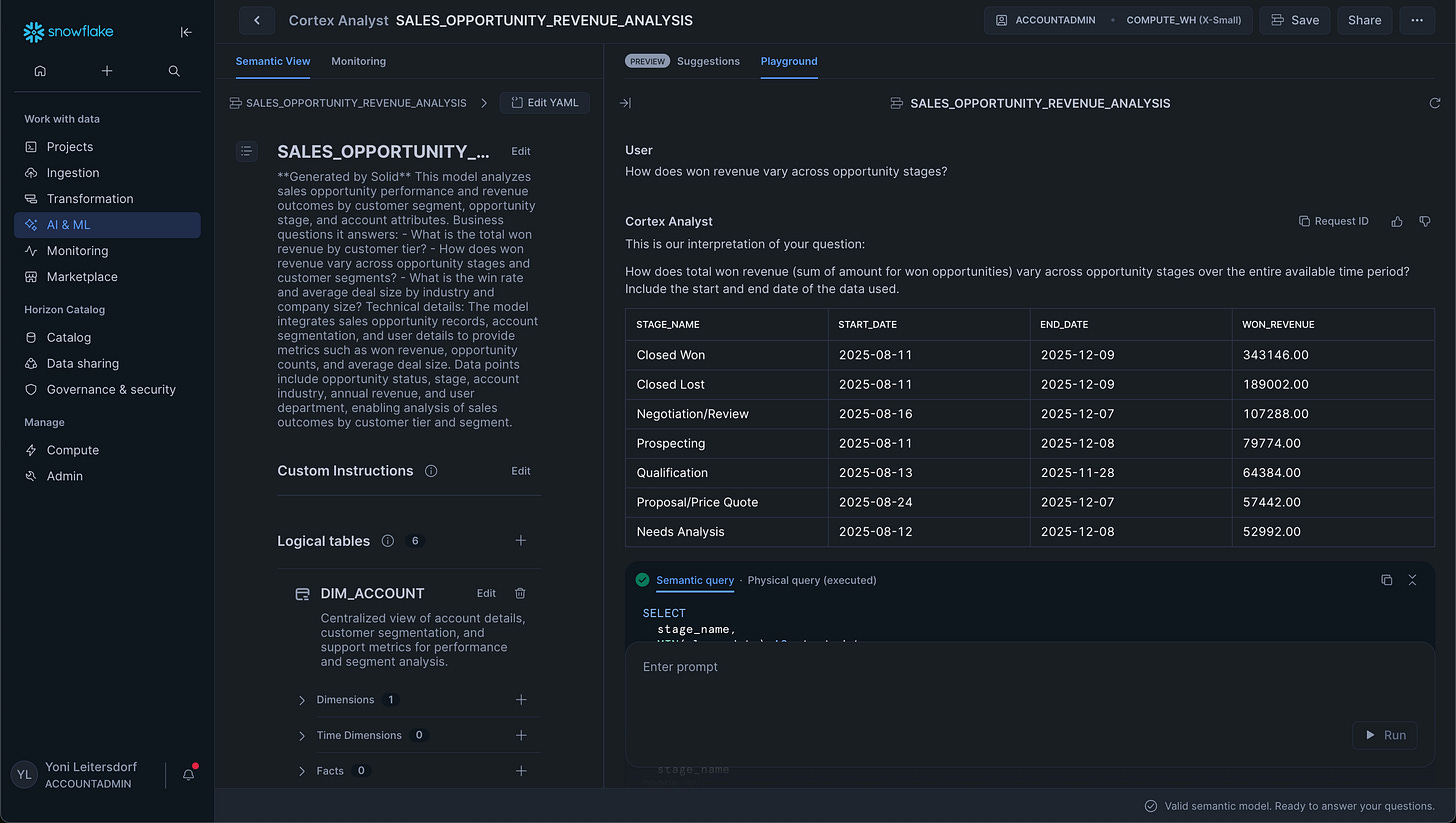The height and width of the screenshot is (823, 1456).
Task: Expand the Facts section
Action: (x=302, y=771)
